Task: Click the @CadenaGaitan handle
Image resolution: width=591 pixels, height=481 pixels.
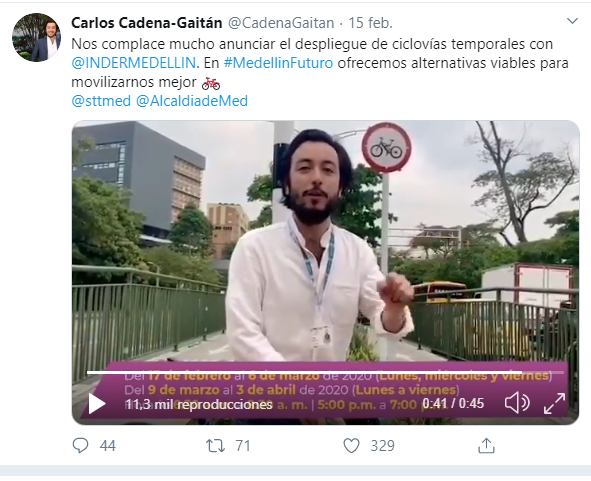Action: pyautogui.click(x=281, y=23)
